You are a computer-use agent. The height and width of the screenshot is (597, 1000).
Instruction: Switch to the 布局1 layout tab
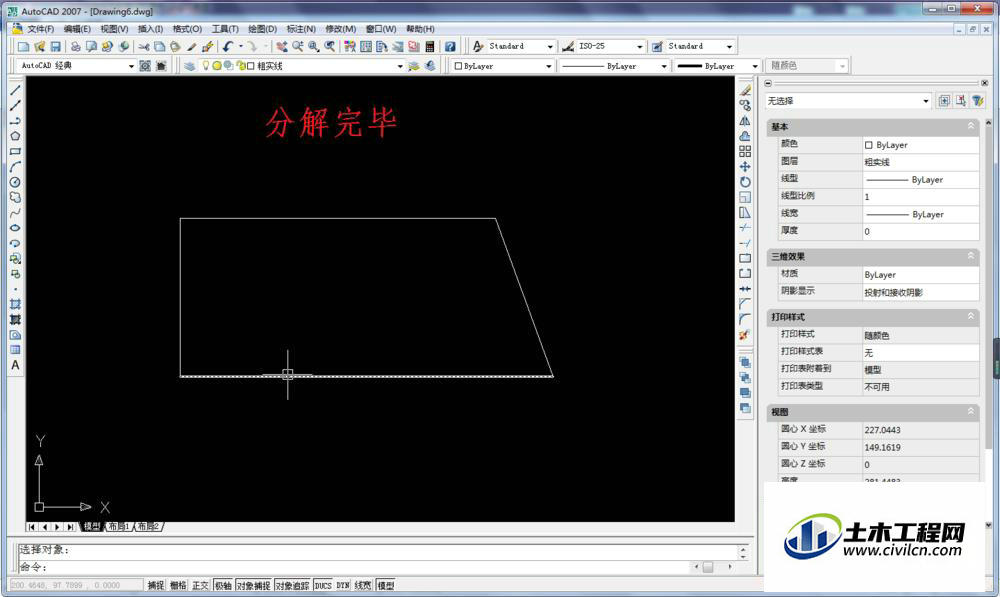click(119, 526)
